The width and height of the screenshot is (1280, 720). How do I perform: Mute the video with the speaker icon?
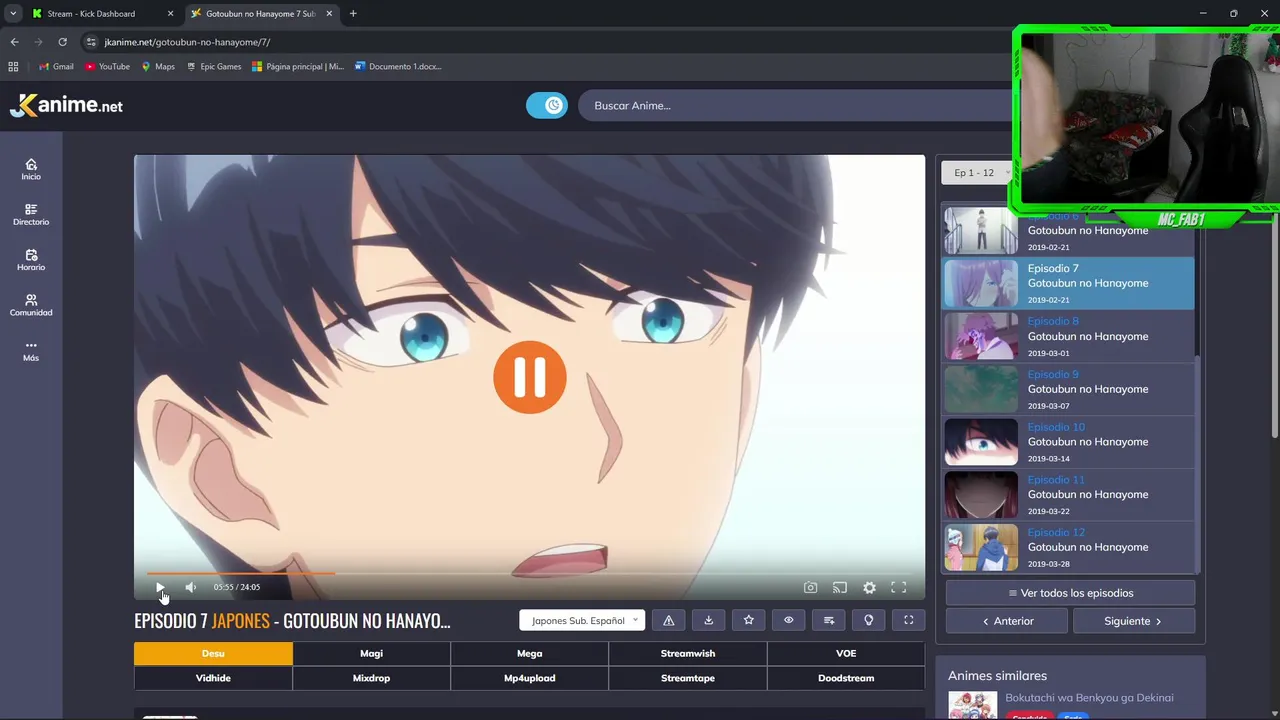coord(190,587)
